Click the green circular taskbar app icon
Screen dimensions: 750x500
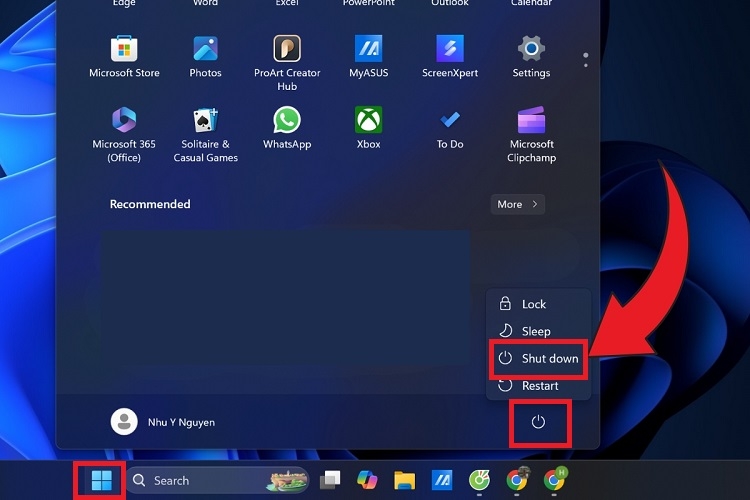479,480
